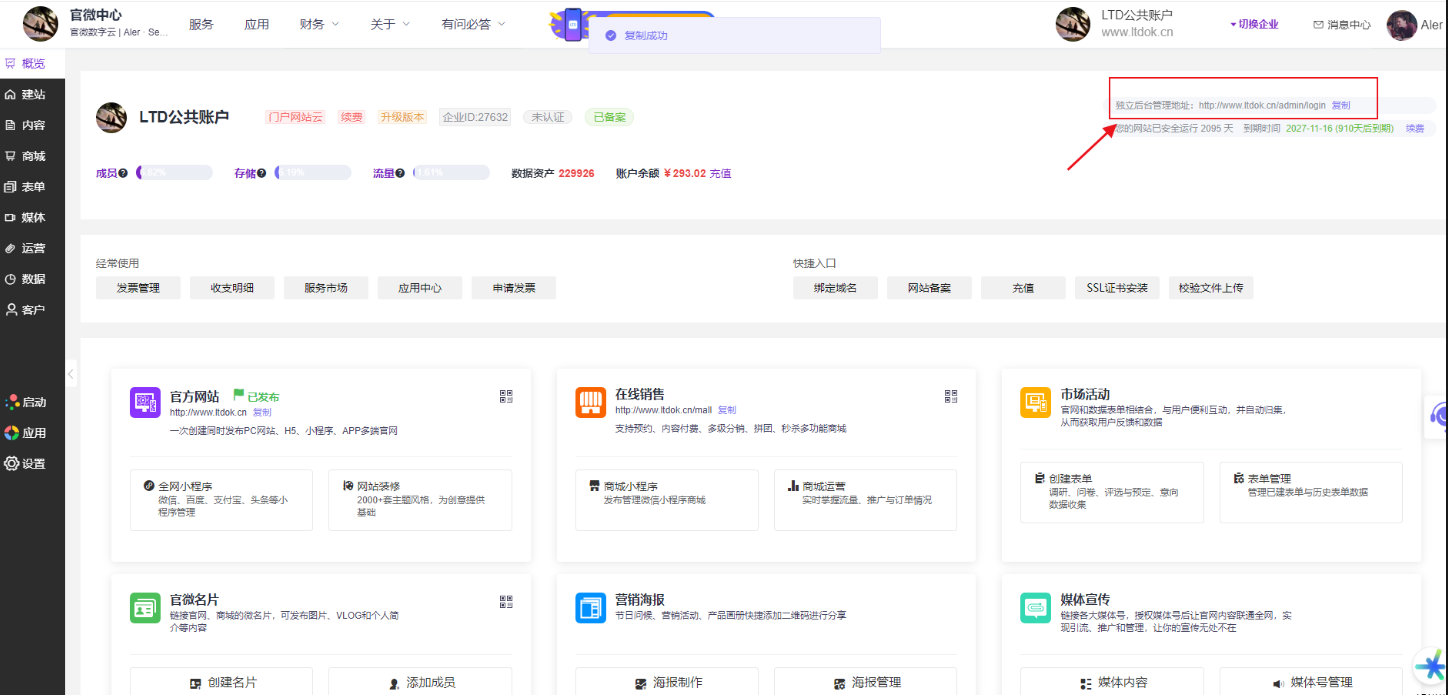Image resolution: width=1448 pixels, height=695 pixels.
Task: Expand the 财务 dropdown menu
Action: click(x=319, y=24)
